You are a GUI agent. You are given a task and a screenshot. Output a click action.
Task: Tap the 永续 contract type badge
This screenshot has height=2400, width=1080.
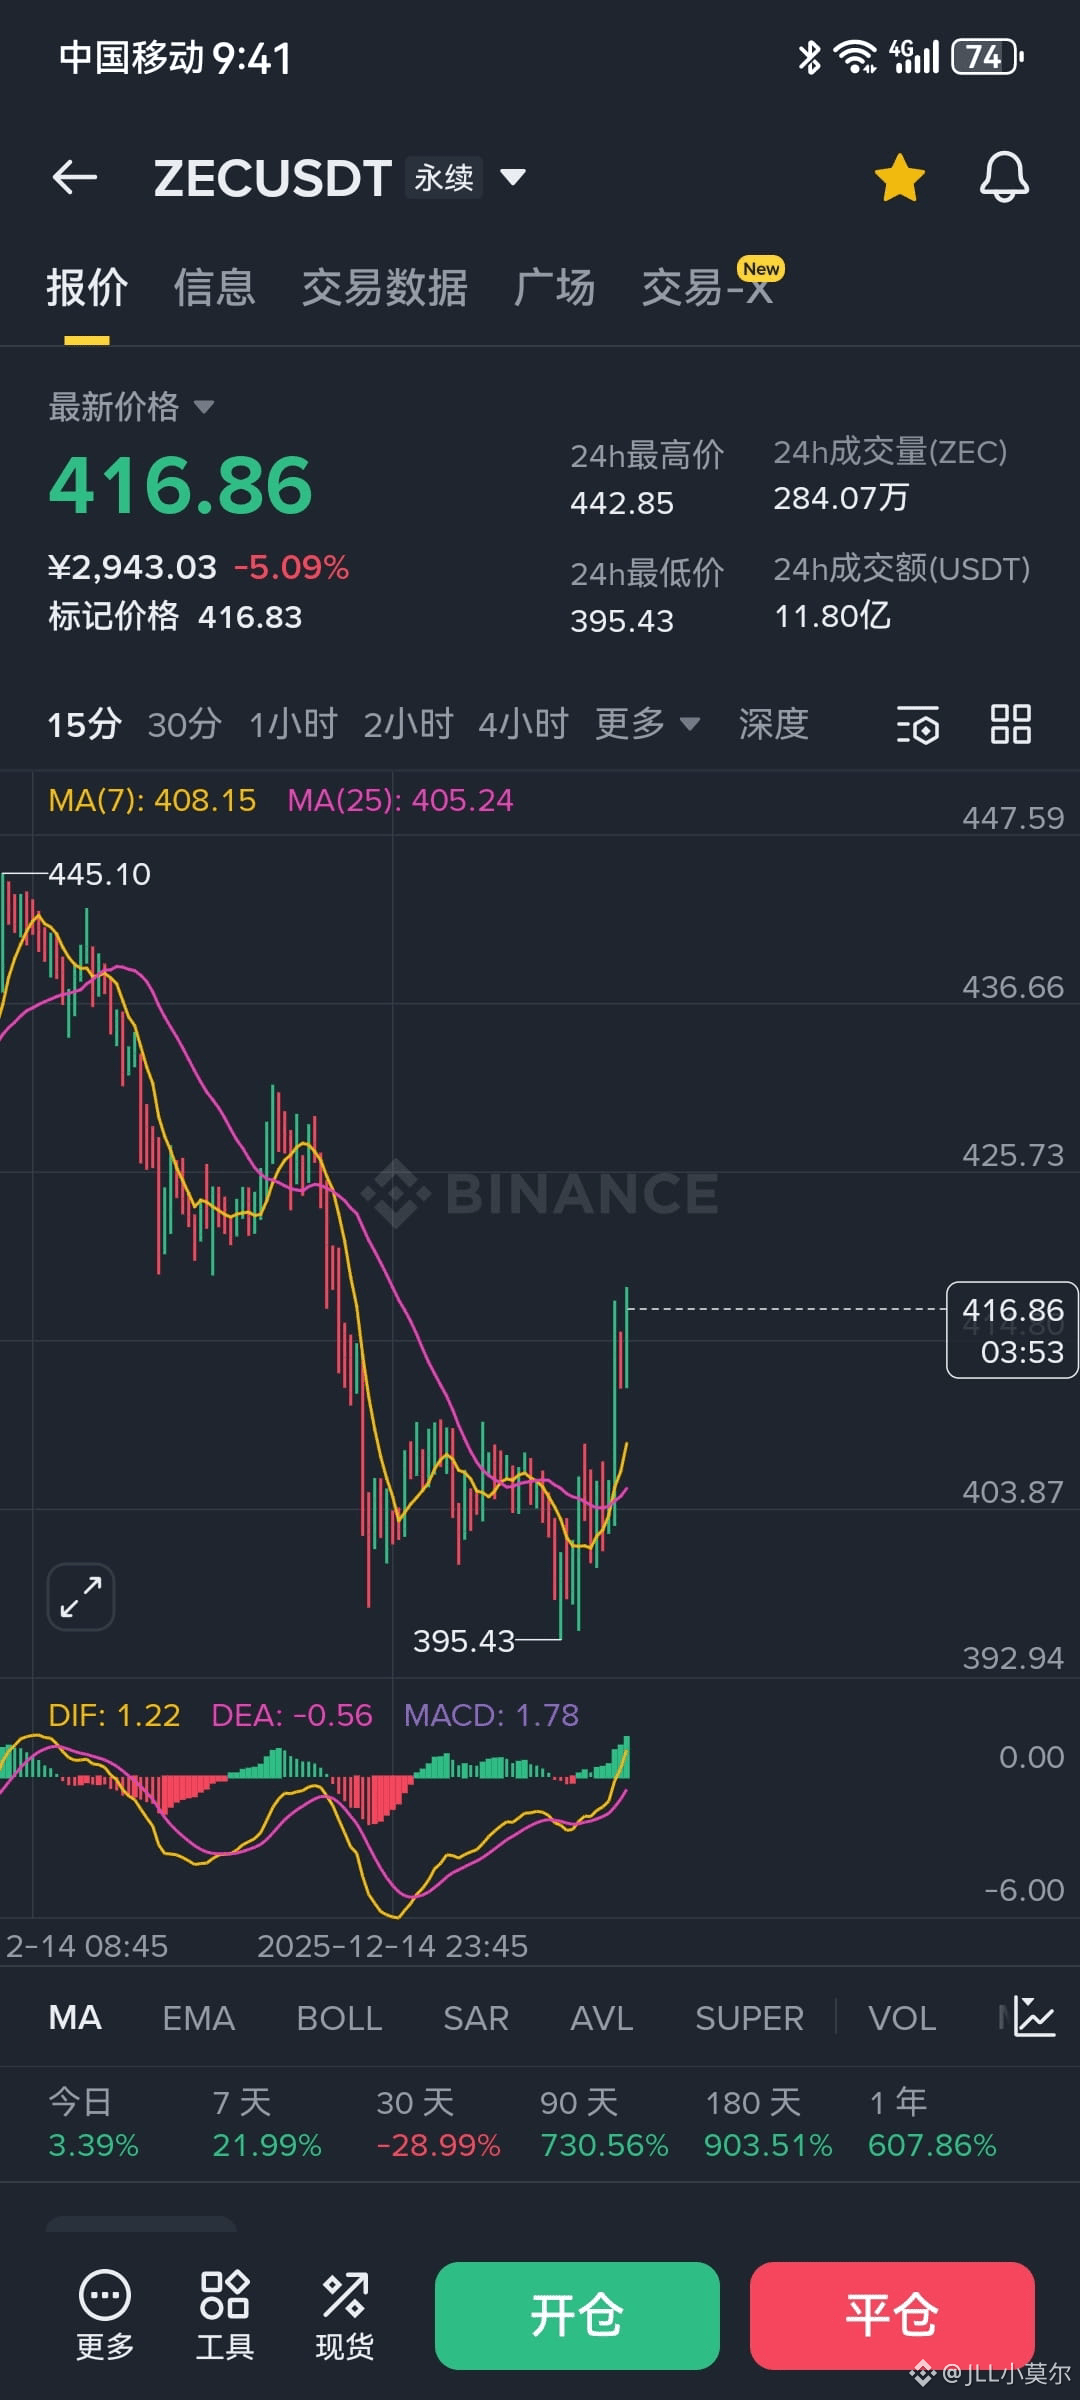point(444,178)
